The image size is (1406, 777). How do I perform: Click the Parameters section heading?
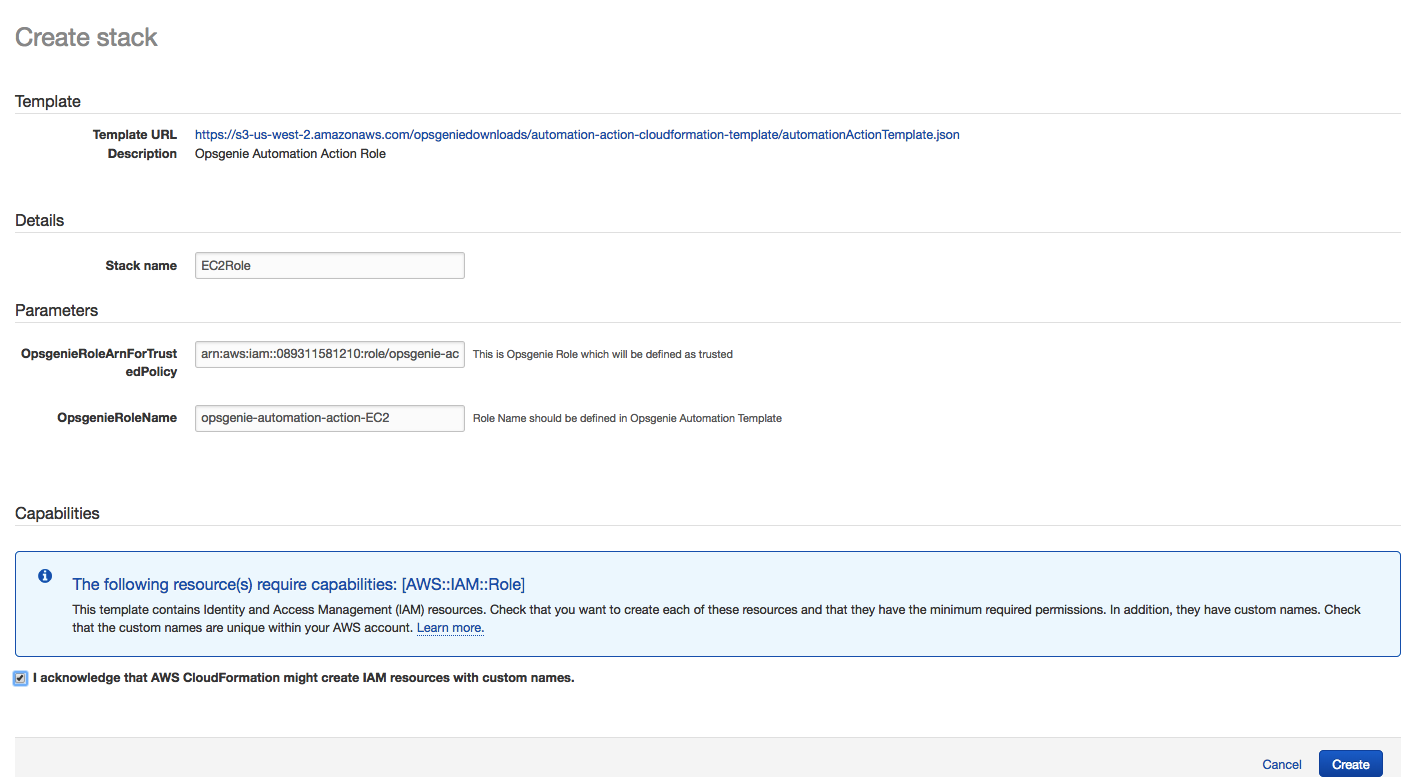(x=56, y=310)
